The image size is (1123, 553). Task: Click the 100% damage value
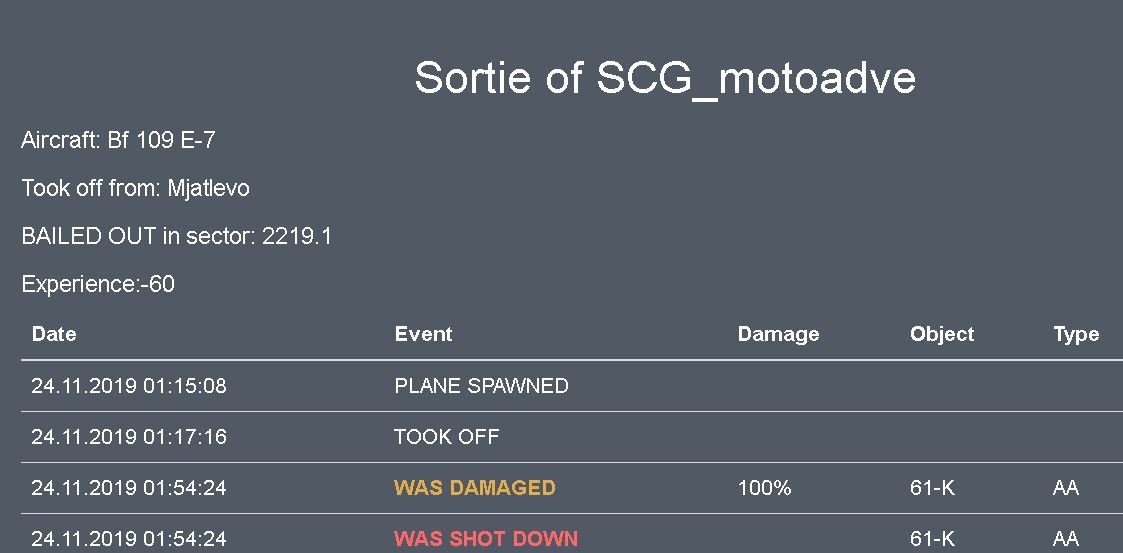tap(764, 488)
